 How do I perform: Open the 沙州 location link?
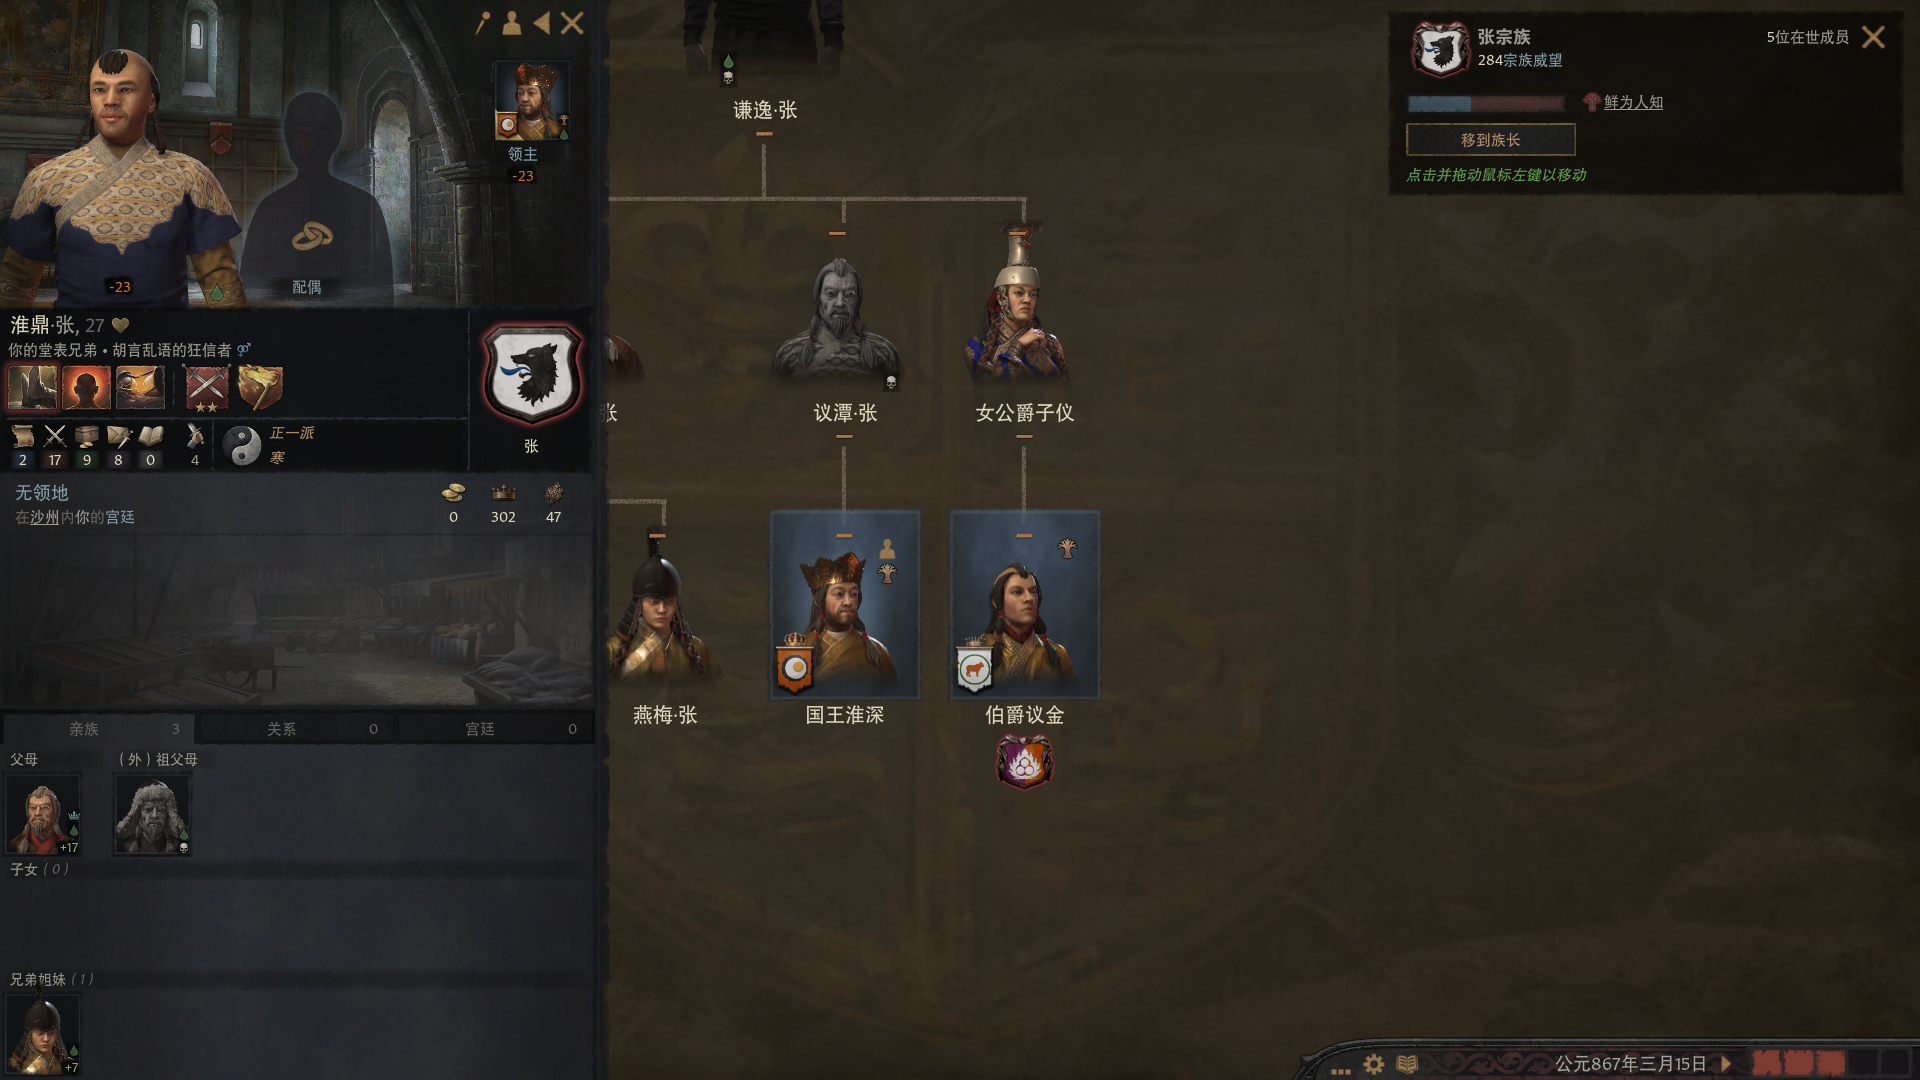point(44,517)
